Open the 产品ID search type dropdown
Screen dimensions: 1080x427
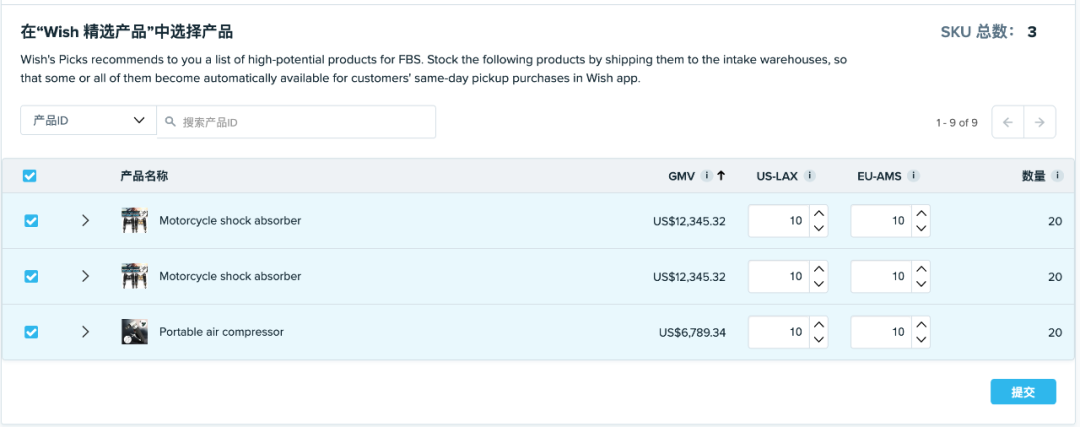point(88,121)
